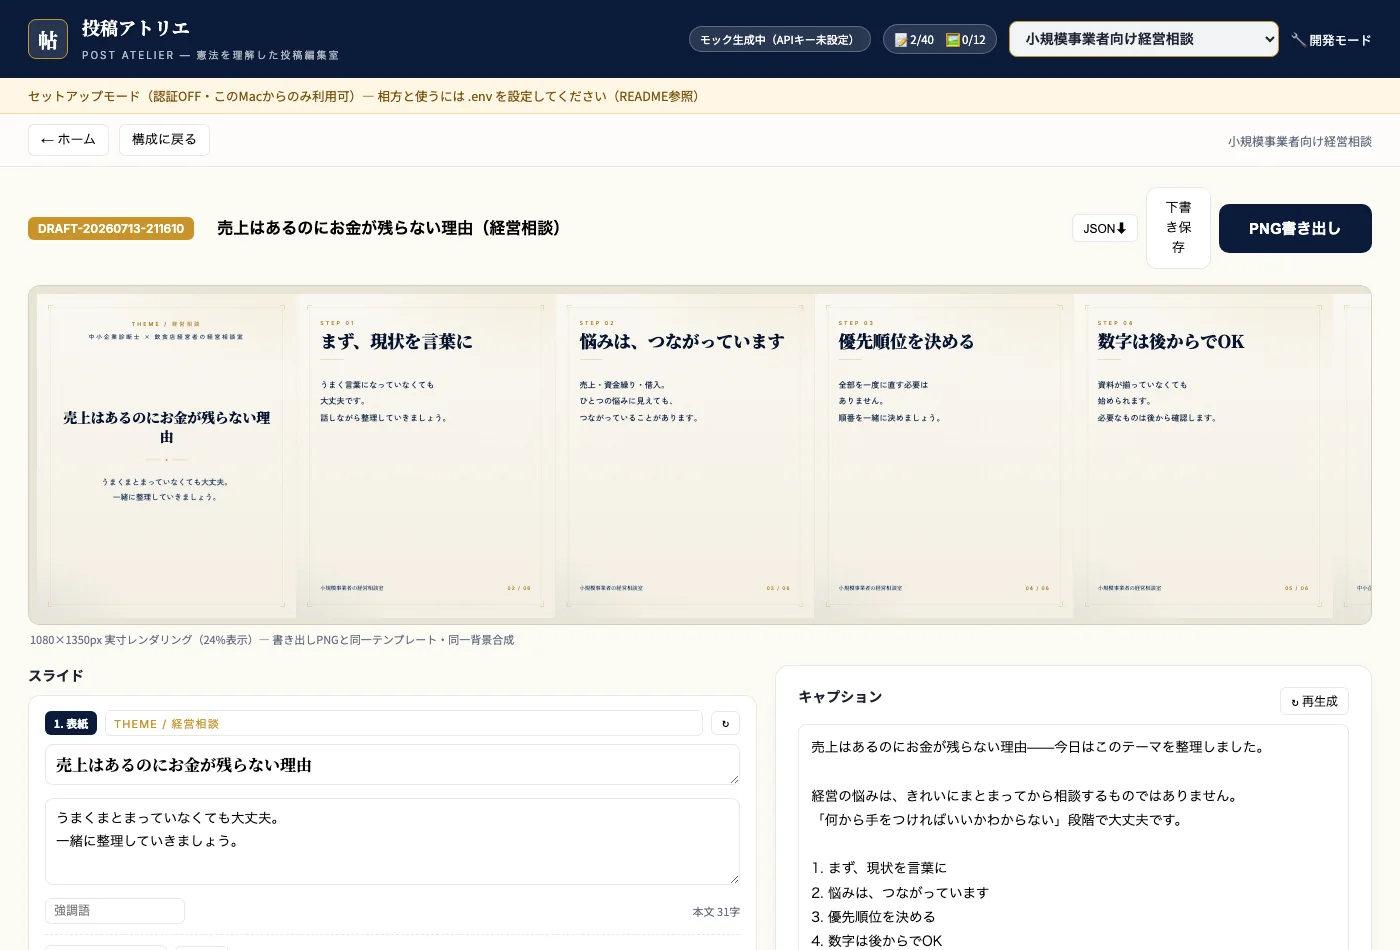Click the 本文 31字 character count
Viewport: 1400px width, 950px height.
coord(716,912)
